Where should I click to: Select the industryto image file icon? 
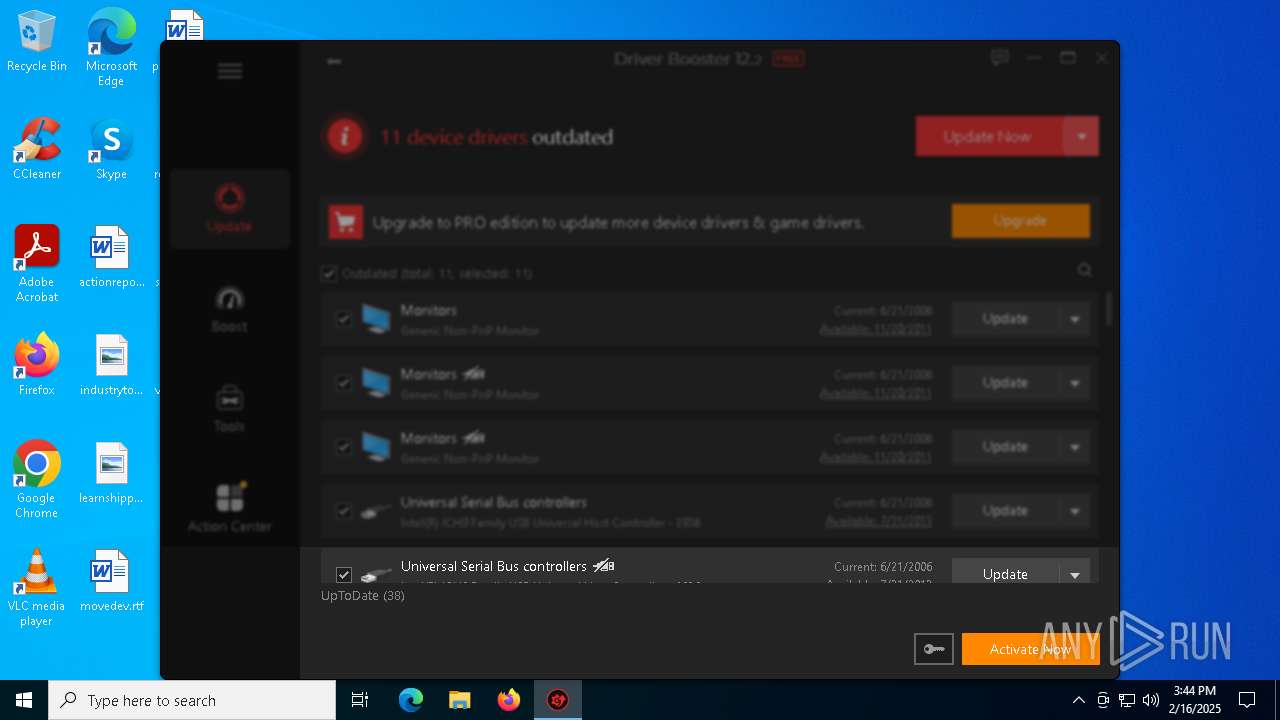pos(111,364)
